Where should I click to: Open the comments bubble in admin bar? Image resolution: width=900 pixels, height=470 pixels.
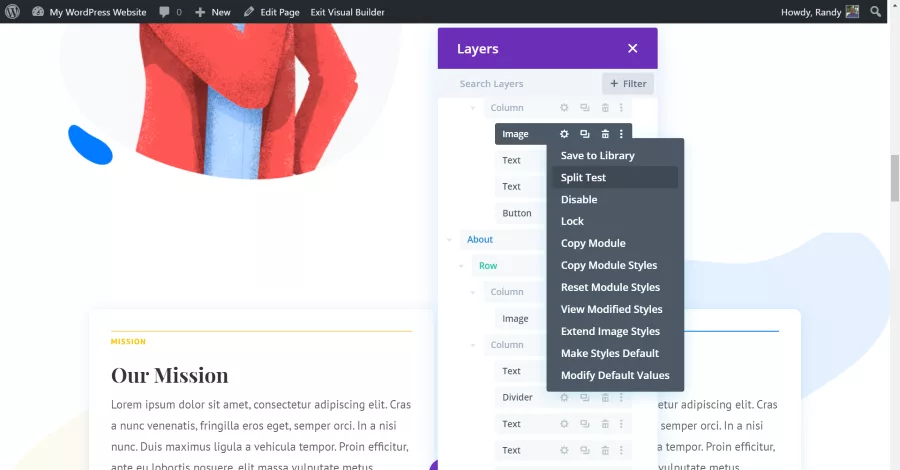(x=170, y=11)
